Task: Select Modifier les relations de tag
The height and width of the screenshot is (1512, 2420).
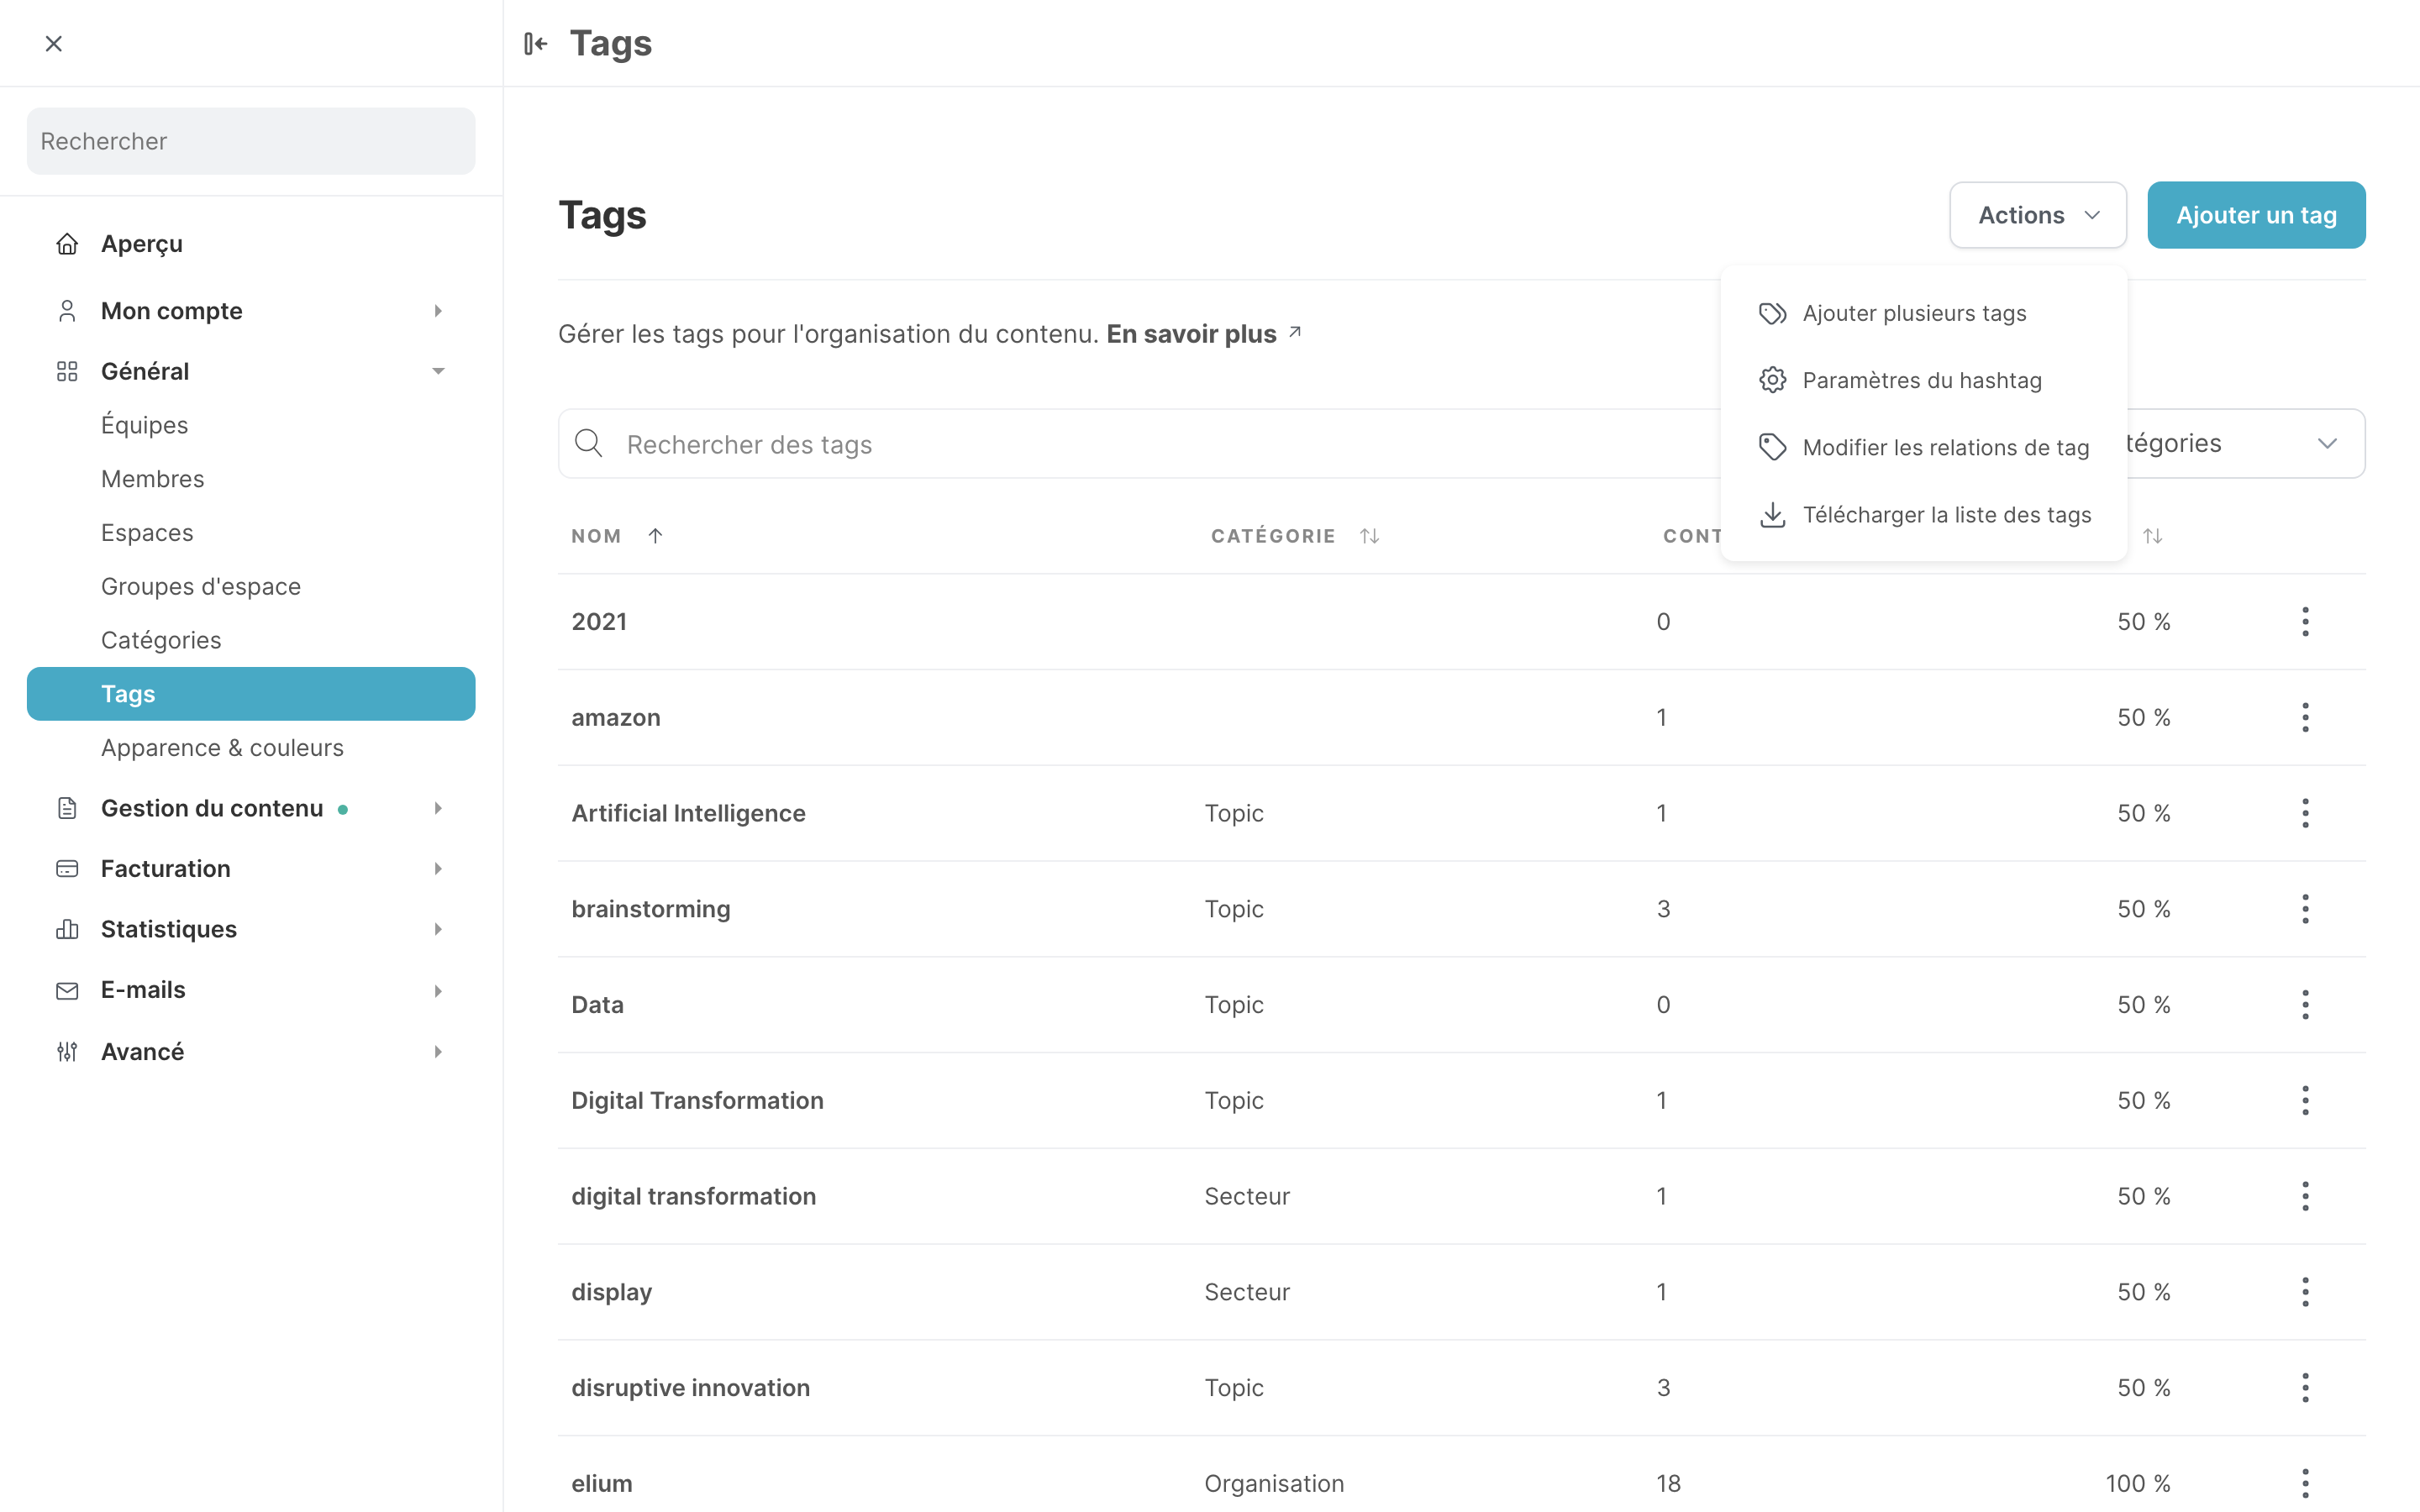Action: coord(1924,447)
